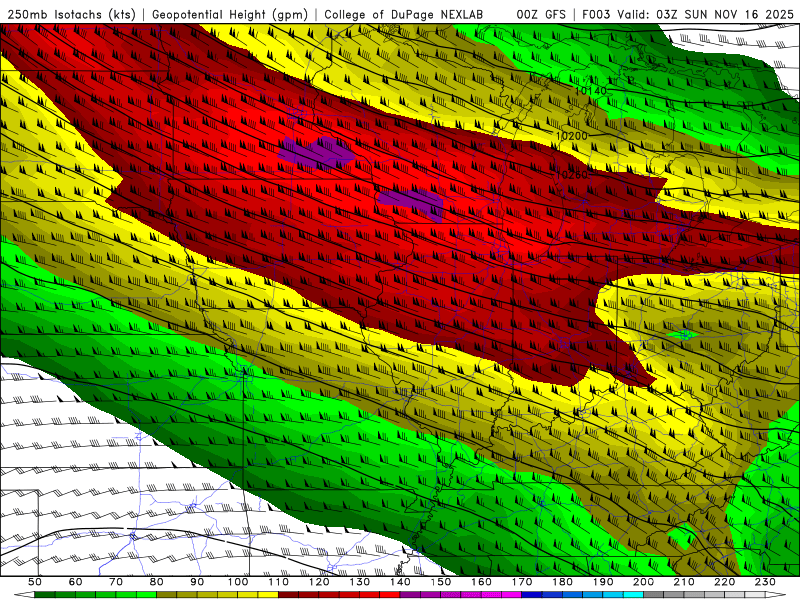Click the color bar label 230
This screenshot has width=800, height=600.
tap(766, 582)
